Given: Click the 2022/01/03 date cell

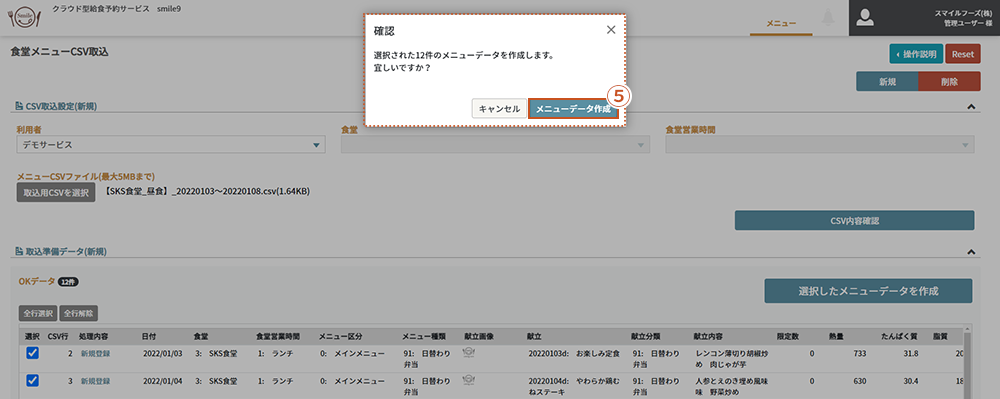Looking at the screenshot, I should (163, 353).
